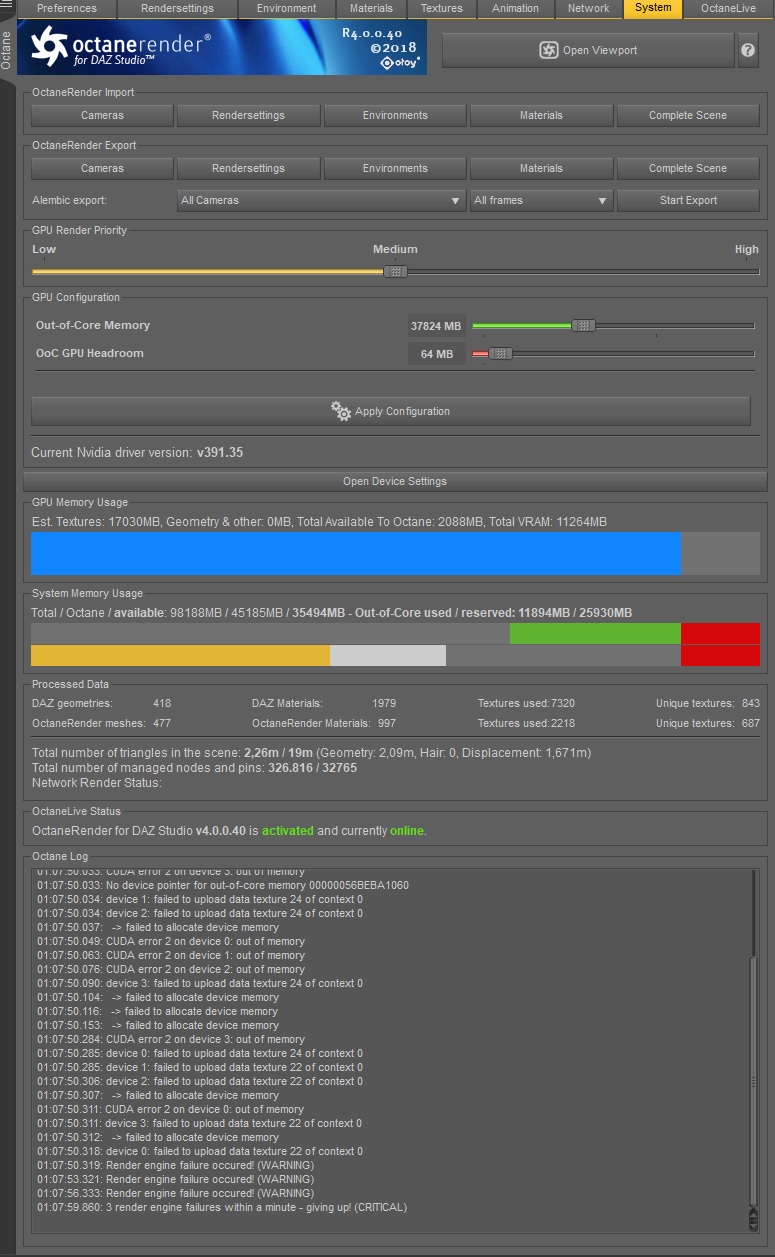Expand the All Cameras Alembic dropdown
Screen dimensions: 775x1257
[x=321, y=200]
